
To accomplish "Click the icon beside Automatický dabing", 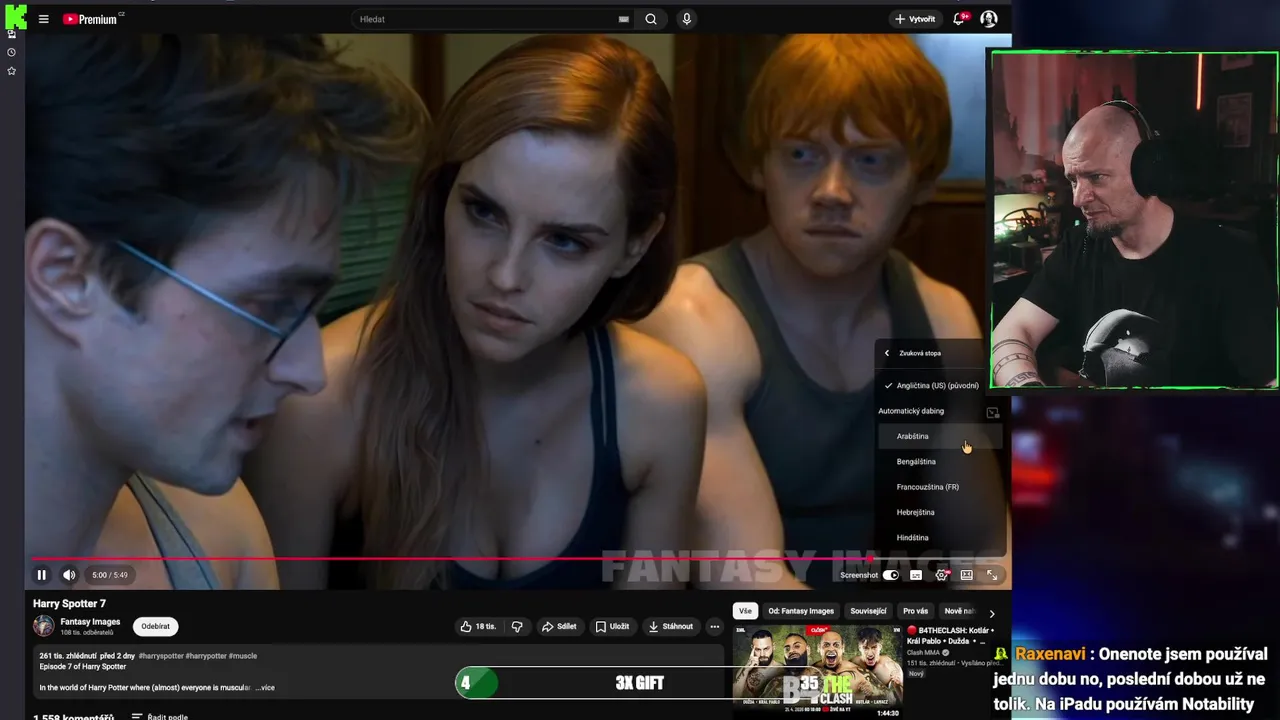I will click(992, 412).
